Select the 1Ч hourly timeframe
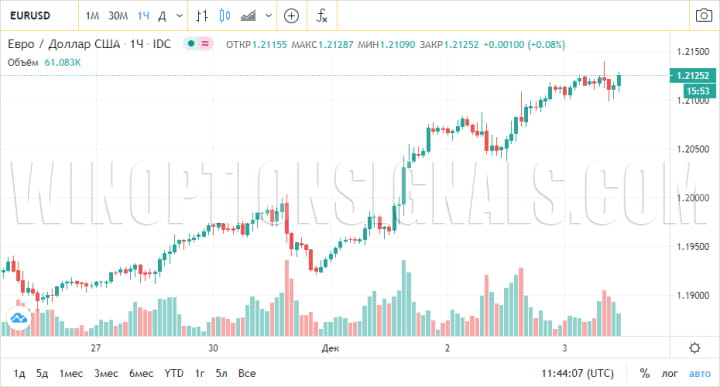 (143, 16)
